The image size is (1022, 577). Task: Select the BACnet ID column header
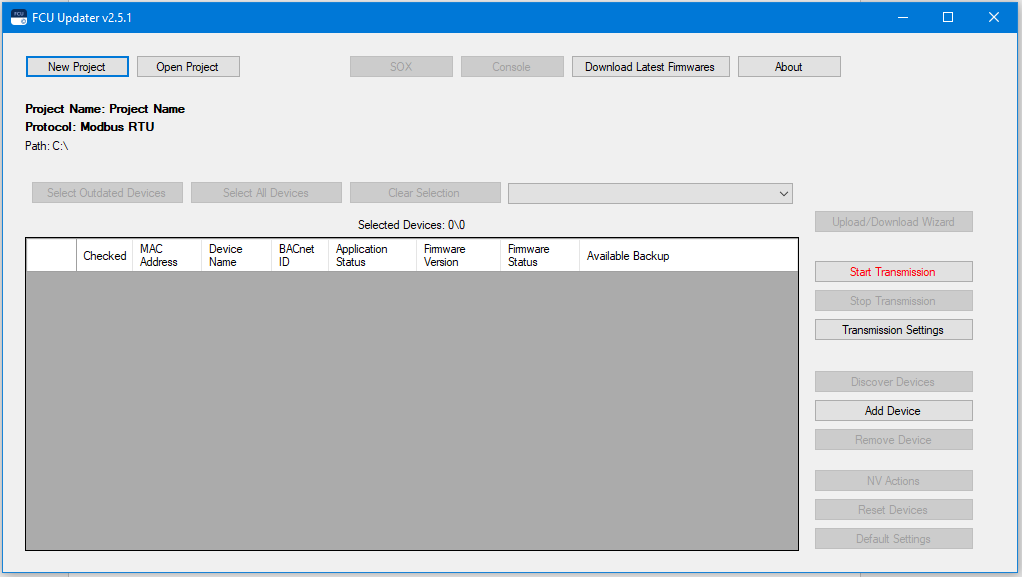tap(299, 256)
